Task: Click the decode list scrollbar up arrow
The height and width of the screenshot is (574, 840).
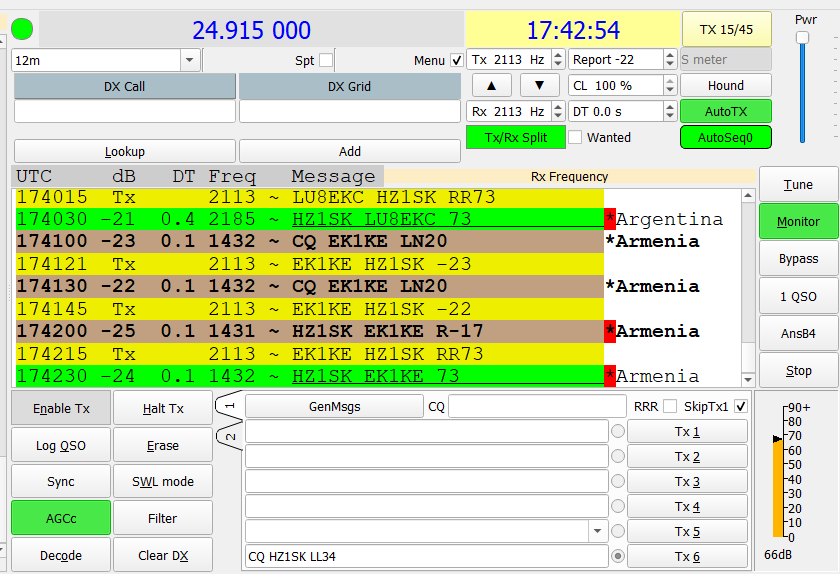Action: tap(748, 196)
